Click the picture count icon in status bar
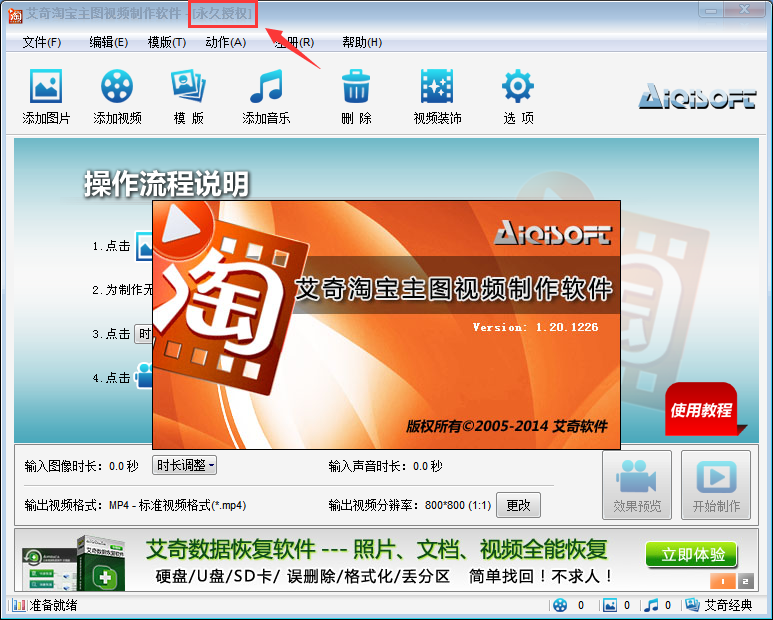Viewport: 773px width, 620px height. click(610, 605)
